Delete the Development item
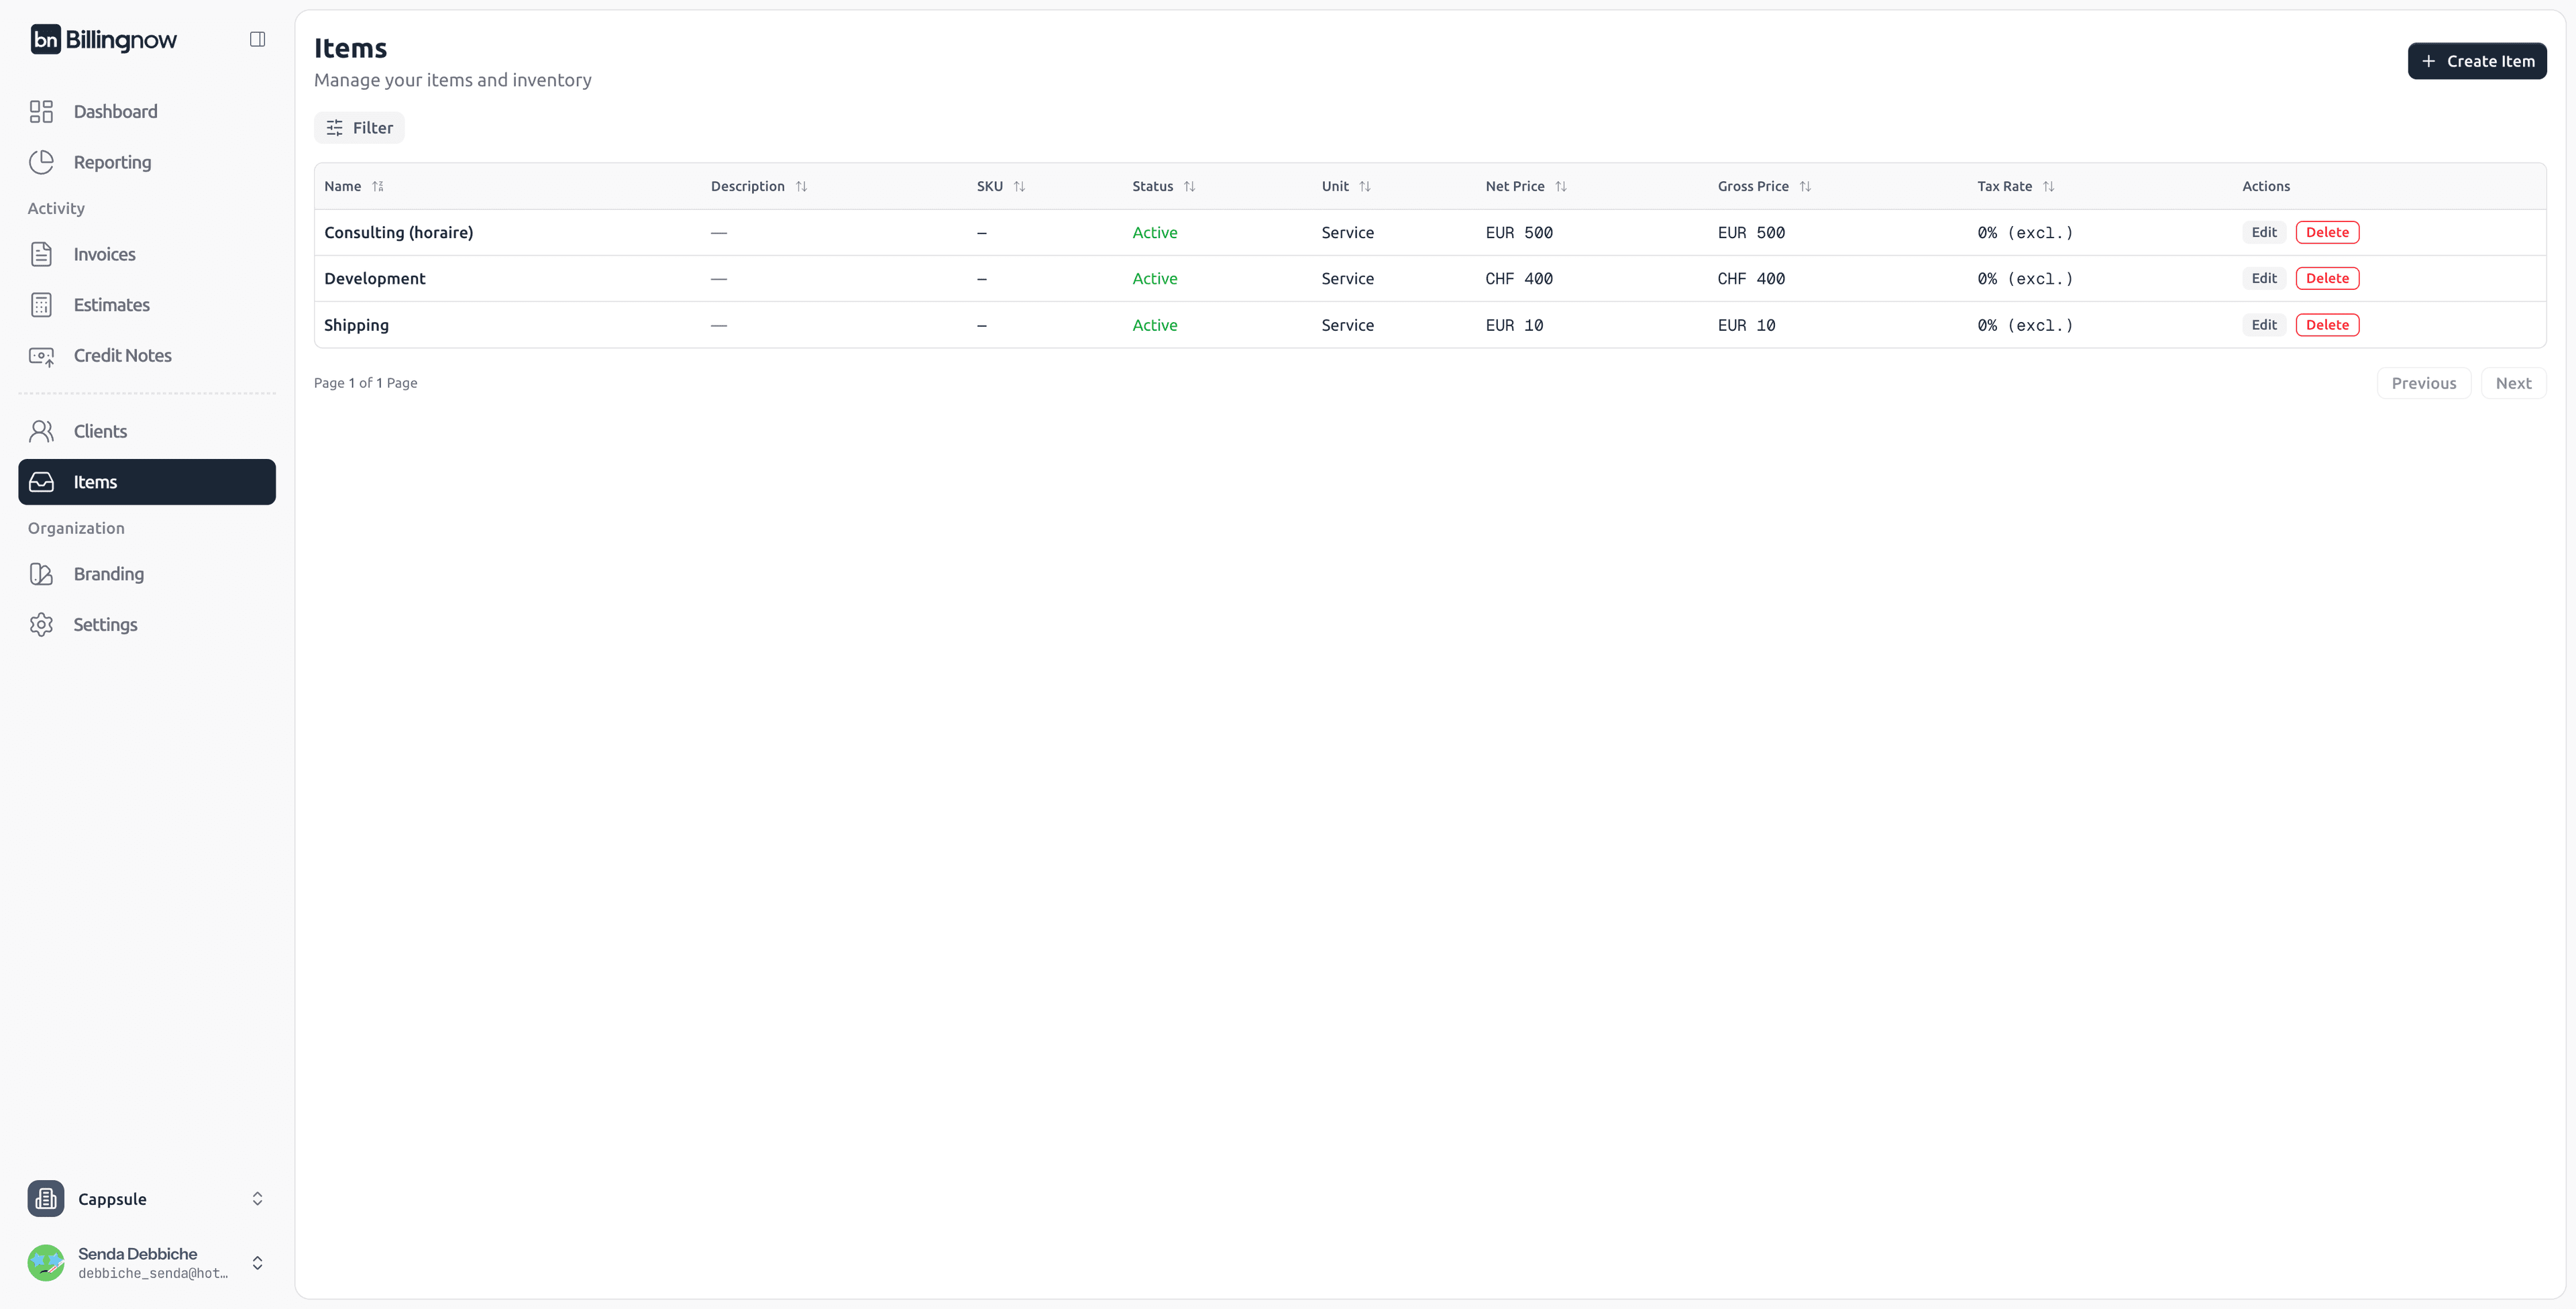2576x1309 pixels. [2326, 279]
